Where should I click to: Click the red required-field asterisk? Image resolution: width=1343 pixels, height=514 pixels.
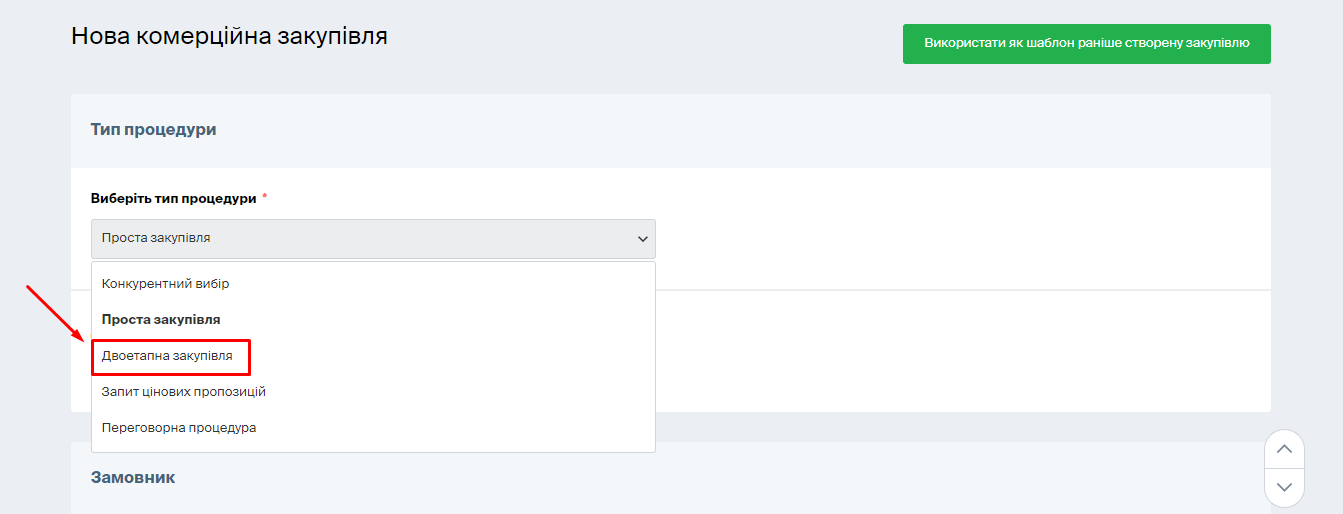(x=265, y=198)
